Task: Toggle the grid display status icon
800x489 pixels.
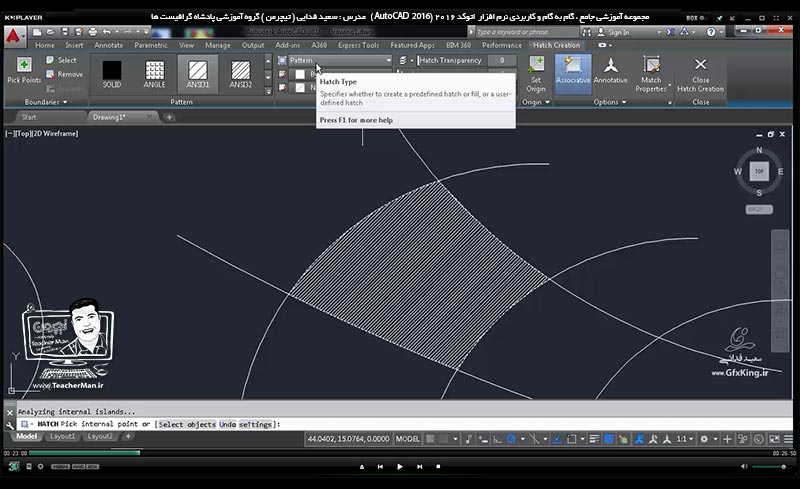Action: pyautogui.click(x=431, y=439)
